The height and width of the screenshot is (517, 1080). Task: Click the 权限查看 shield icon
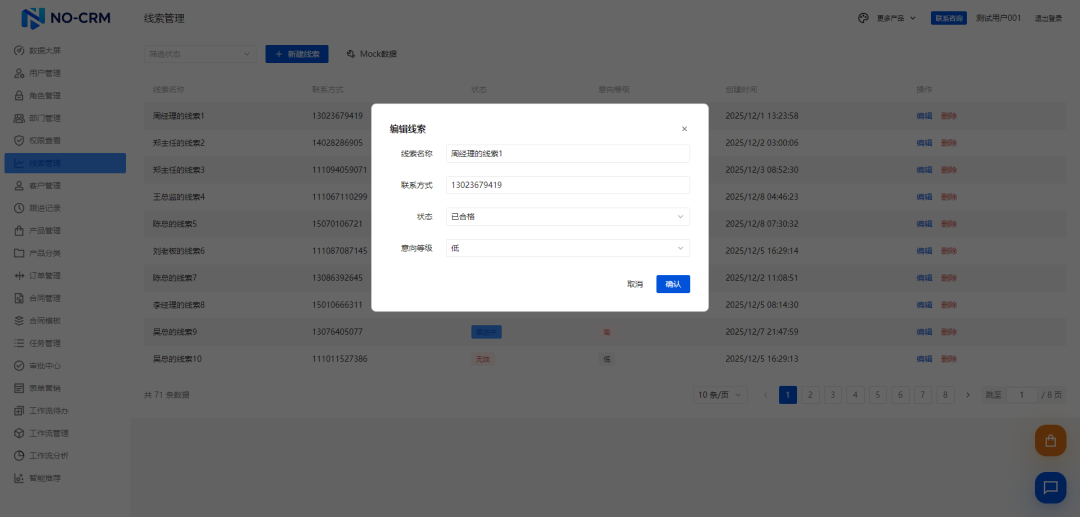point(19,140)
